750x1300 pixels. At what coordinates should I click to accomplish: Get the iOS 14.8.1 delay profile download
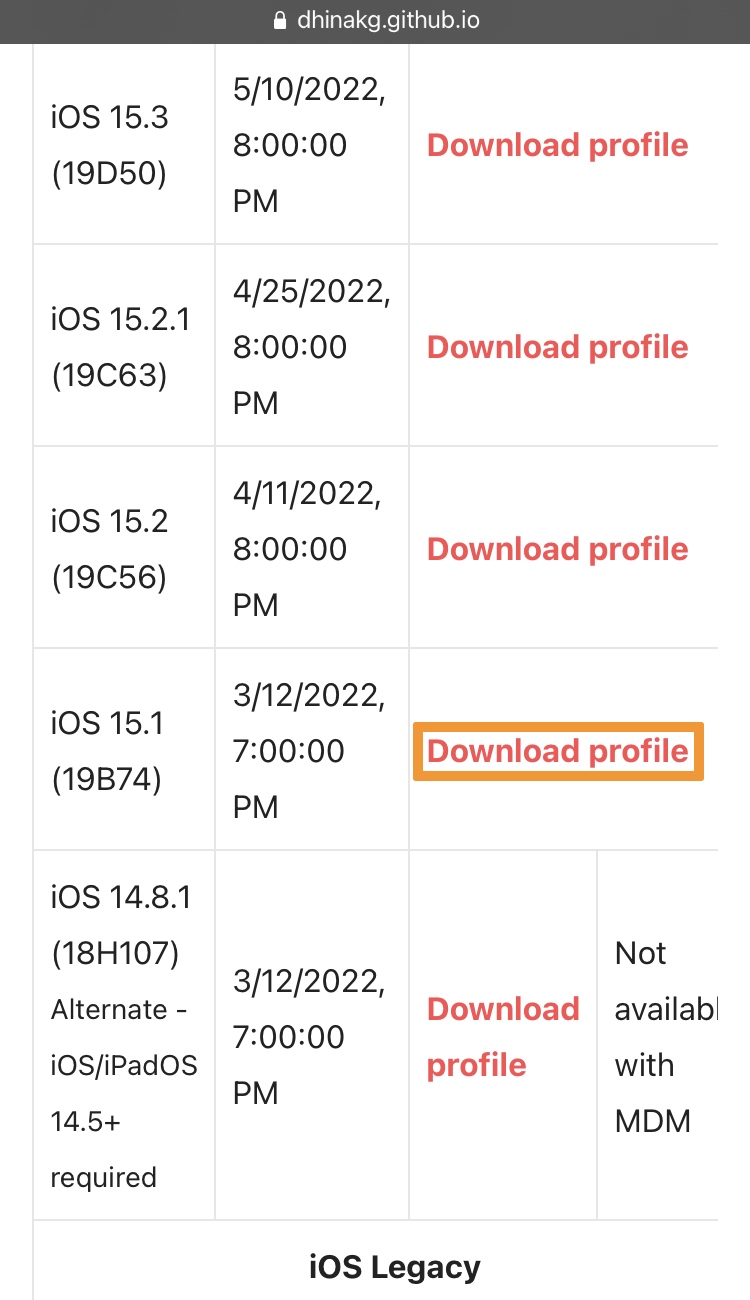pos(503,1036)
